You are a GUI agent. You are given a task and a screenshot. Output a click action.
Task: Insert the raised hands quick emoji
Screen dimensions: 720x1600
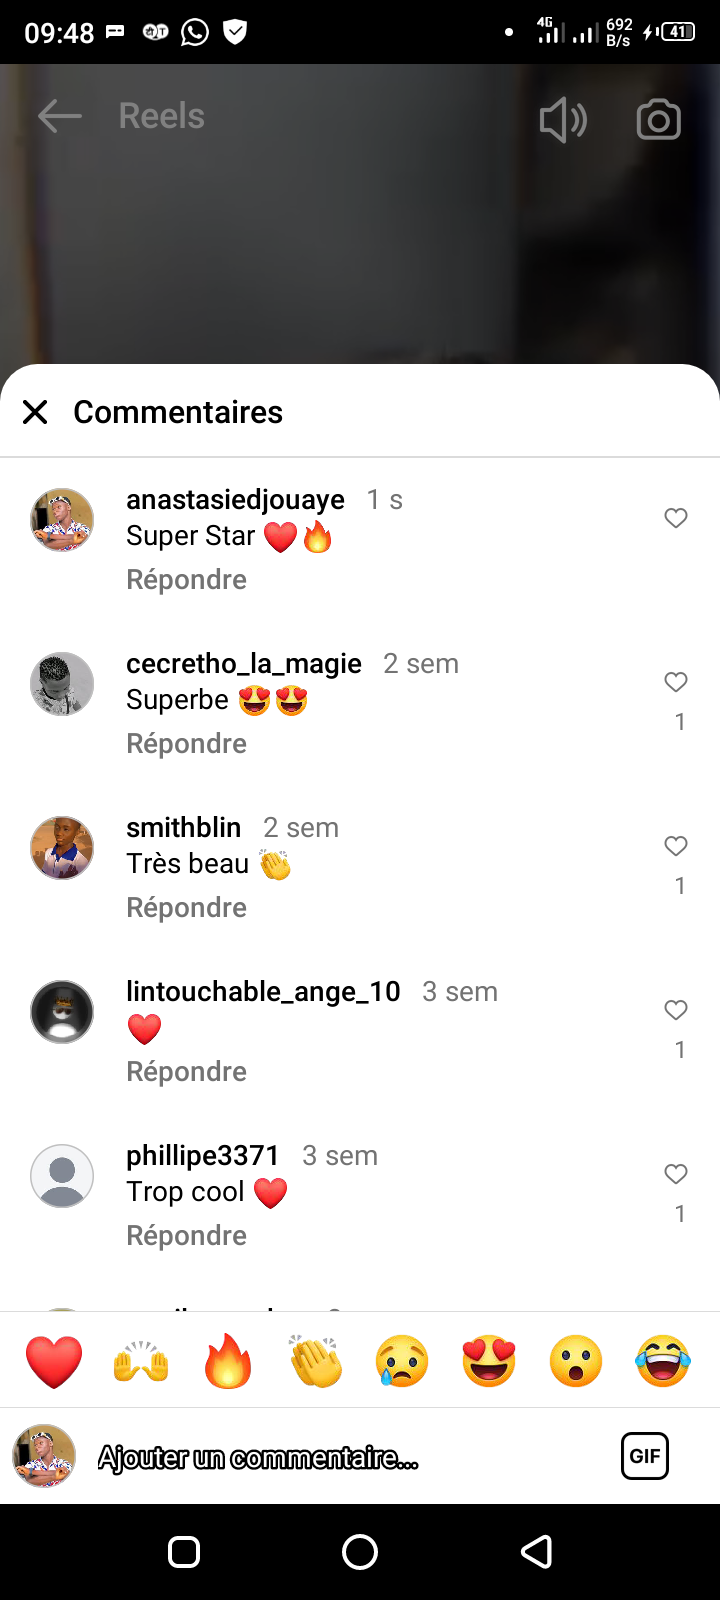click(x=141, y=1362)
